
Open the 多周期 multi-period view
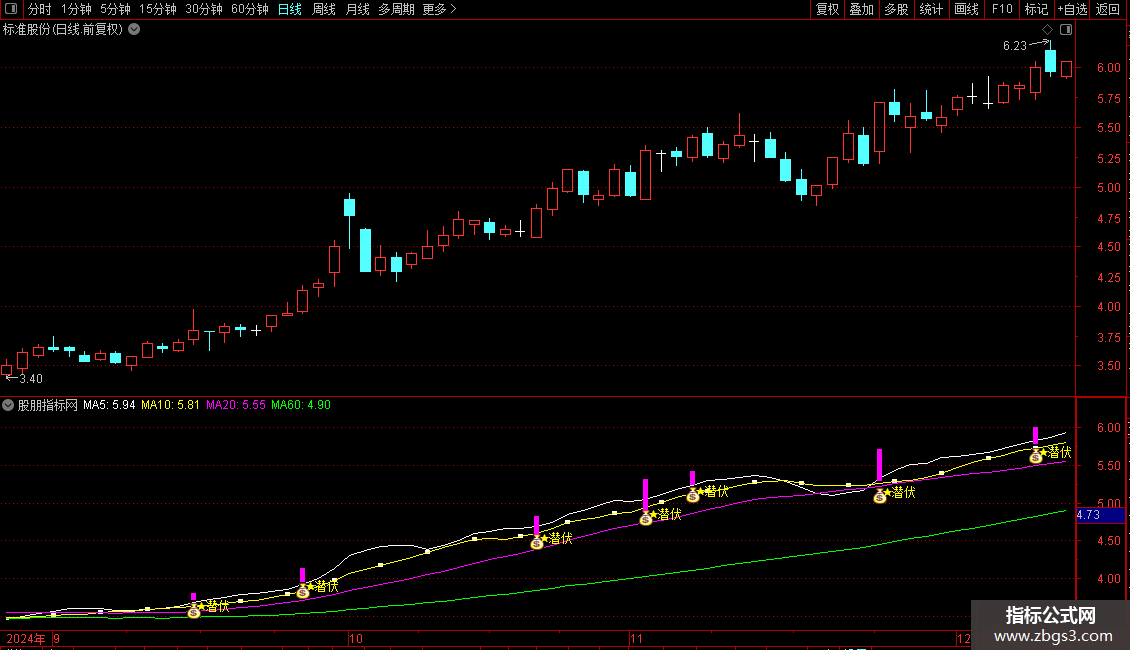click(396, 9)
